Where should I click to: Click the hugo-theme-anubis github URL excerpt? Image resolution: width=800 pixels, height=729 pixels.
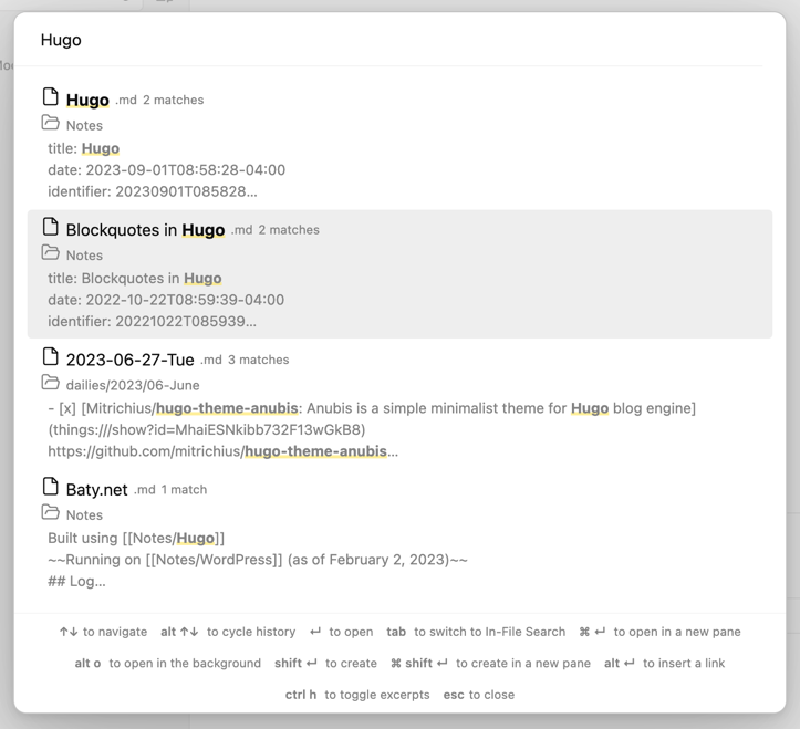pyautogui.click(x=223, y=451)
